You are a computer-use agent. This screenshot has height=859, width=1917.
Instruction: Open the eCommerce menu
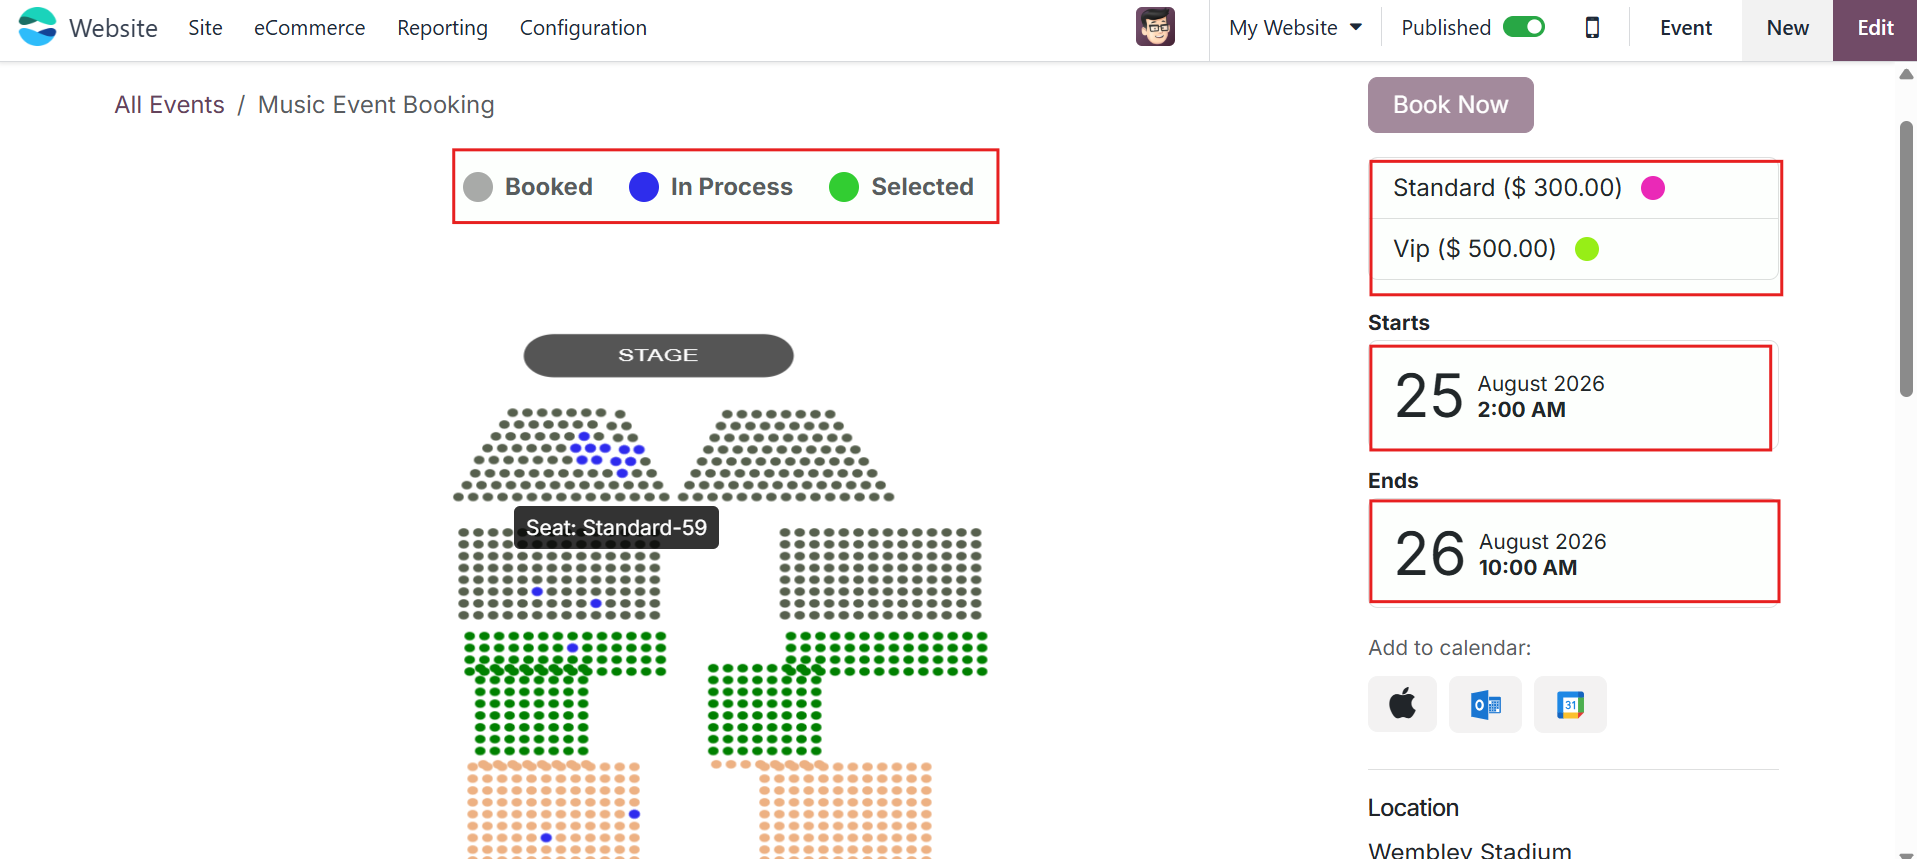pyautogui.click(x=309, y=28)
